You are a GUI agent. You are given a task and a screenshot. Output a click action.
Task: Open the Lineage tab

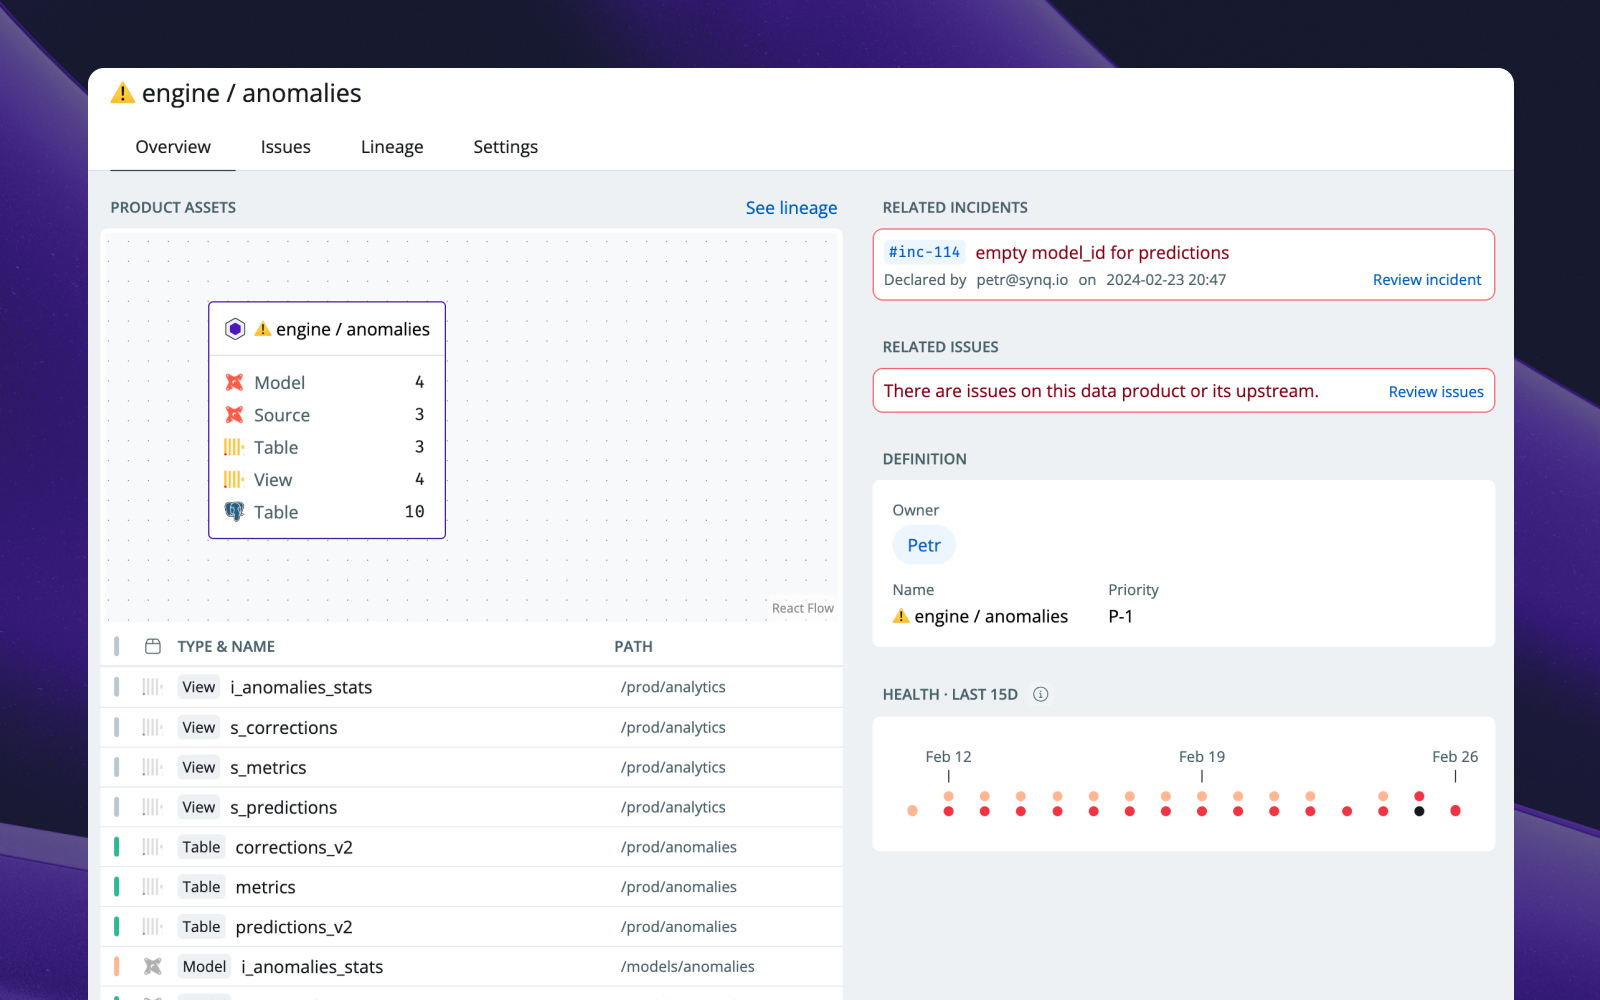pyautogui.click(x=392, y=147)
